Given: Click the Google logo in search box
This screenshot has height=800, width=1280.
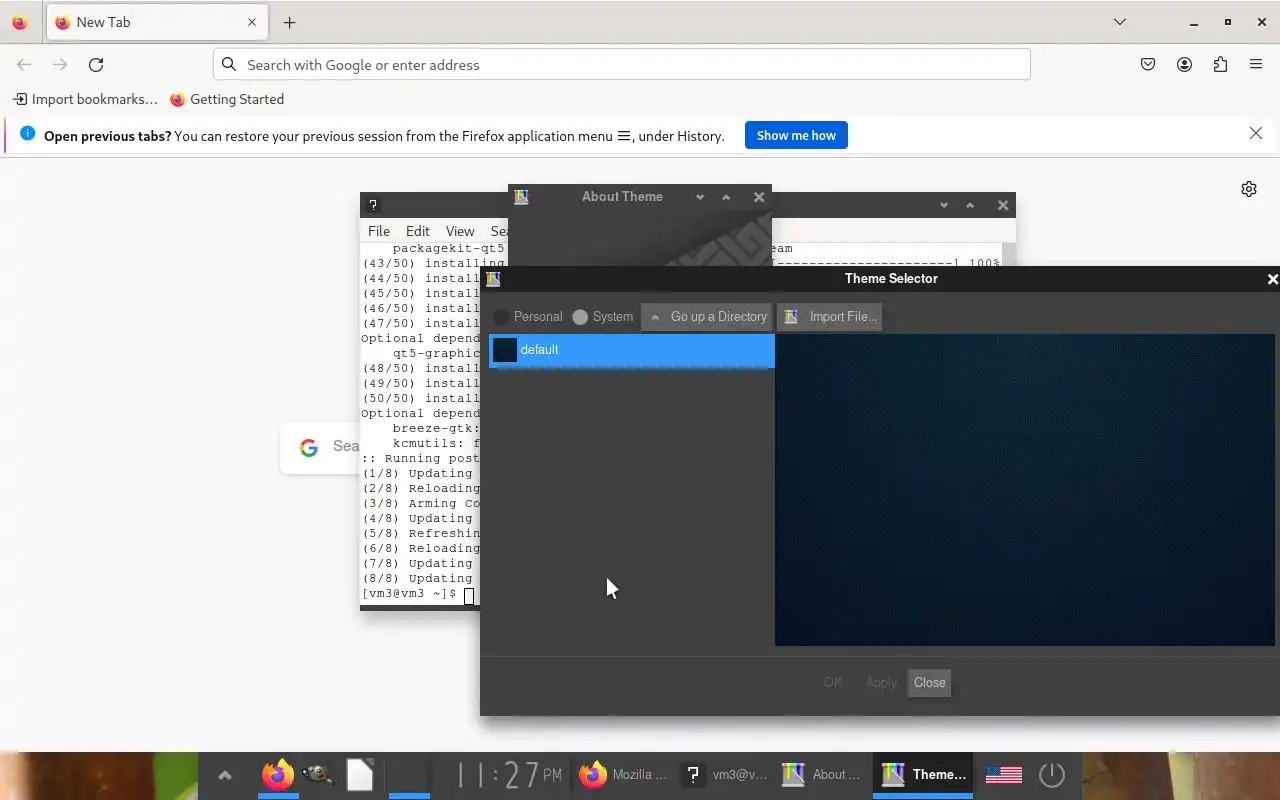Looking at the screenshot, I should pos(309,447).
